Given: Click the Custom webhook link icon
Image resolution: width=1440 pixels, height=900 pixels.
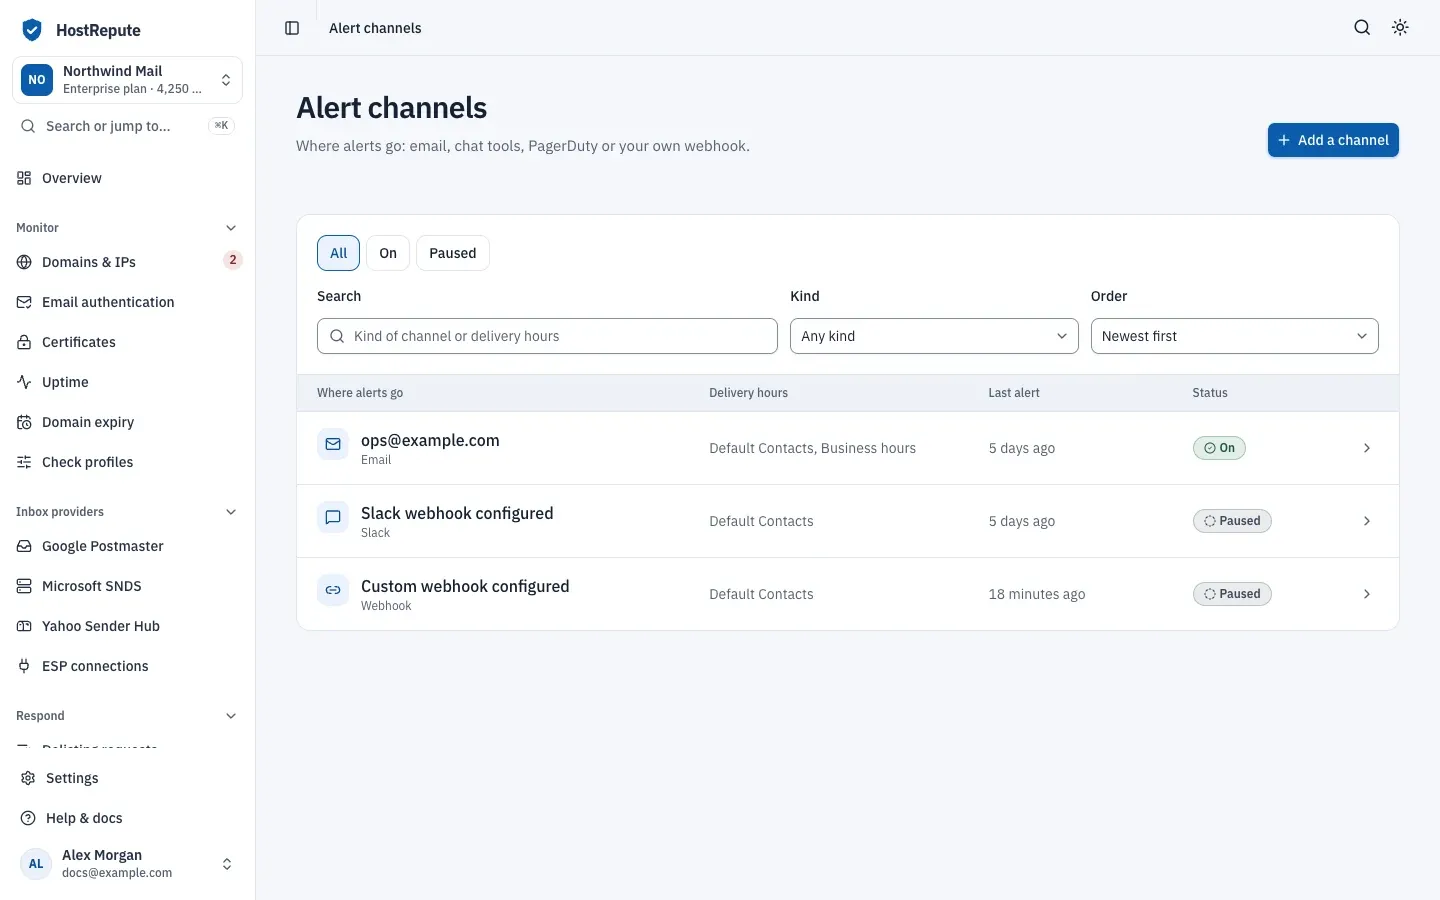Looking at the screenshot, I should tap(333, 590).
